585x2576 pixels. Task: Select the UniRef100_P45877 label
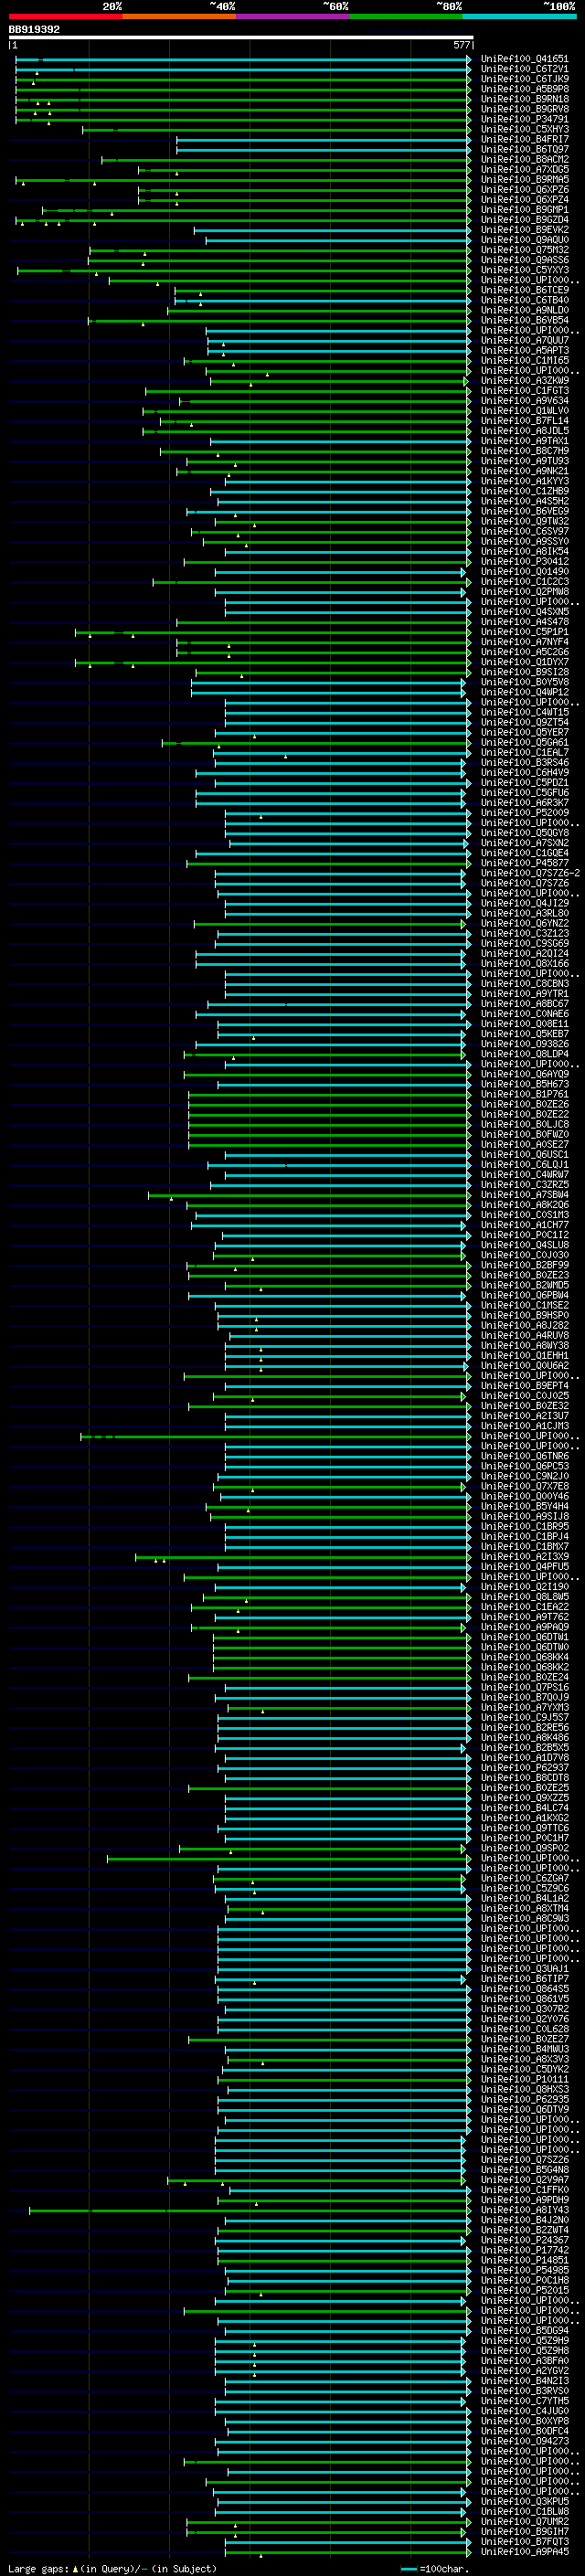click(x=525, y=863)
